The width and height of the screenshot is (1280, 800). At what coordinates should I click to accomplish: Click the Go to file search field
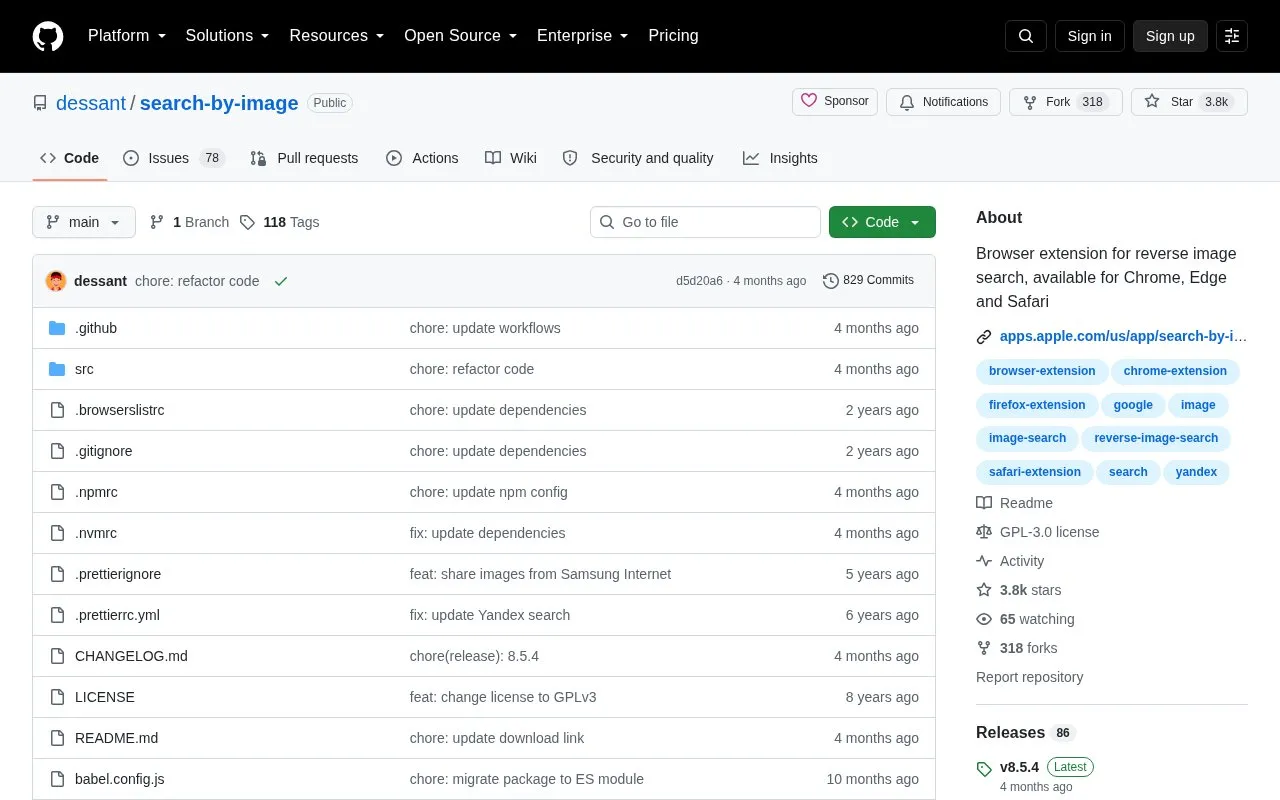pyautogui.click(x=705, y=222)
